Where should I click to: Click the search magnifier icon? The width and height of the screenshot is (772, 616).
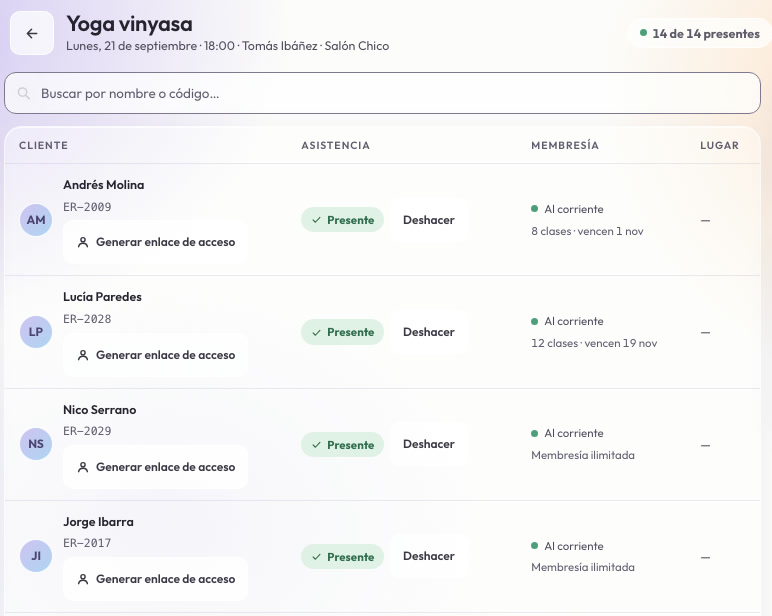click(23, 93)
